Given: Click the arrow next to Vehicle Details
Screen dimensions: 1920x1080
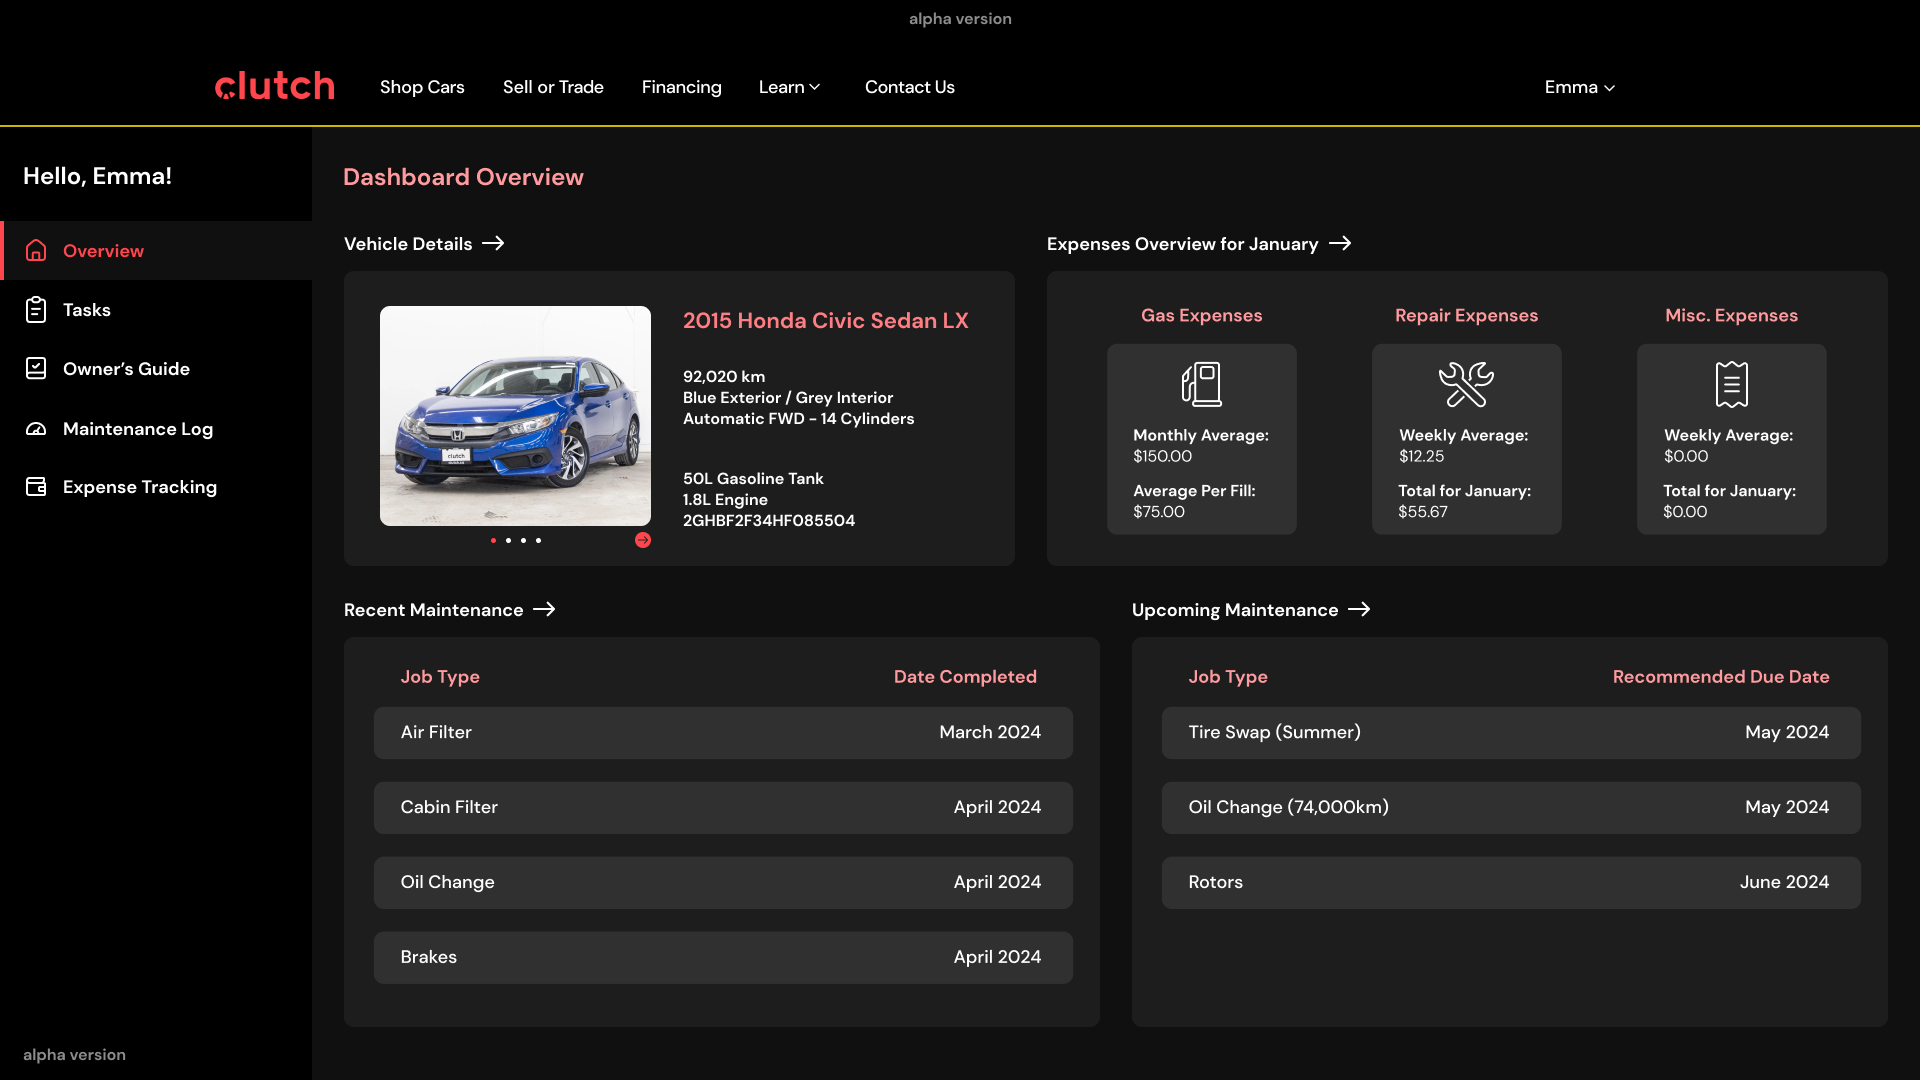Looking at the screenshot, I should [493, 243].
